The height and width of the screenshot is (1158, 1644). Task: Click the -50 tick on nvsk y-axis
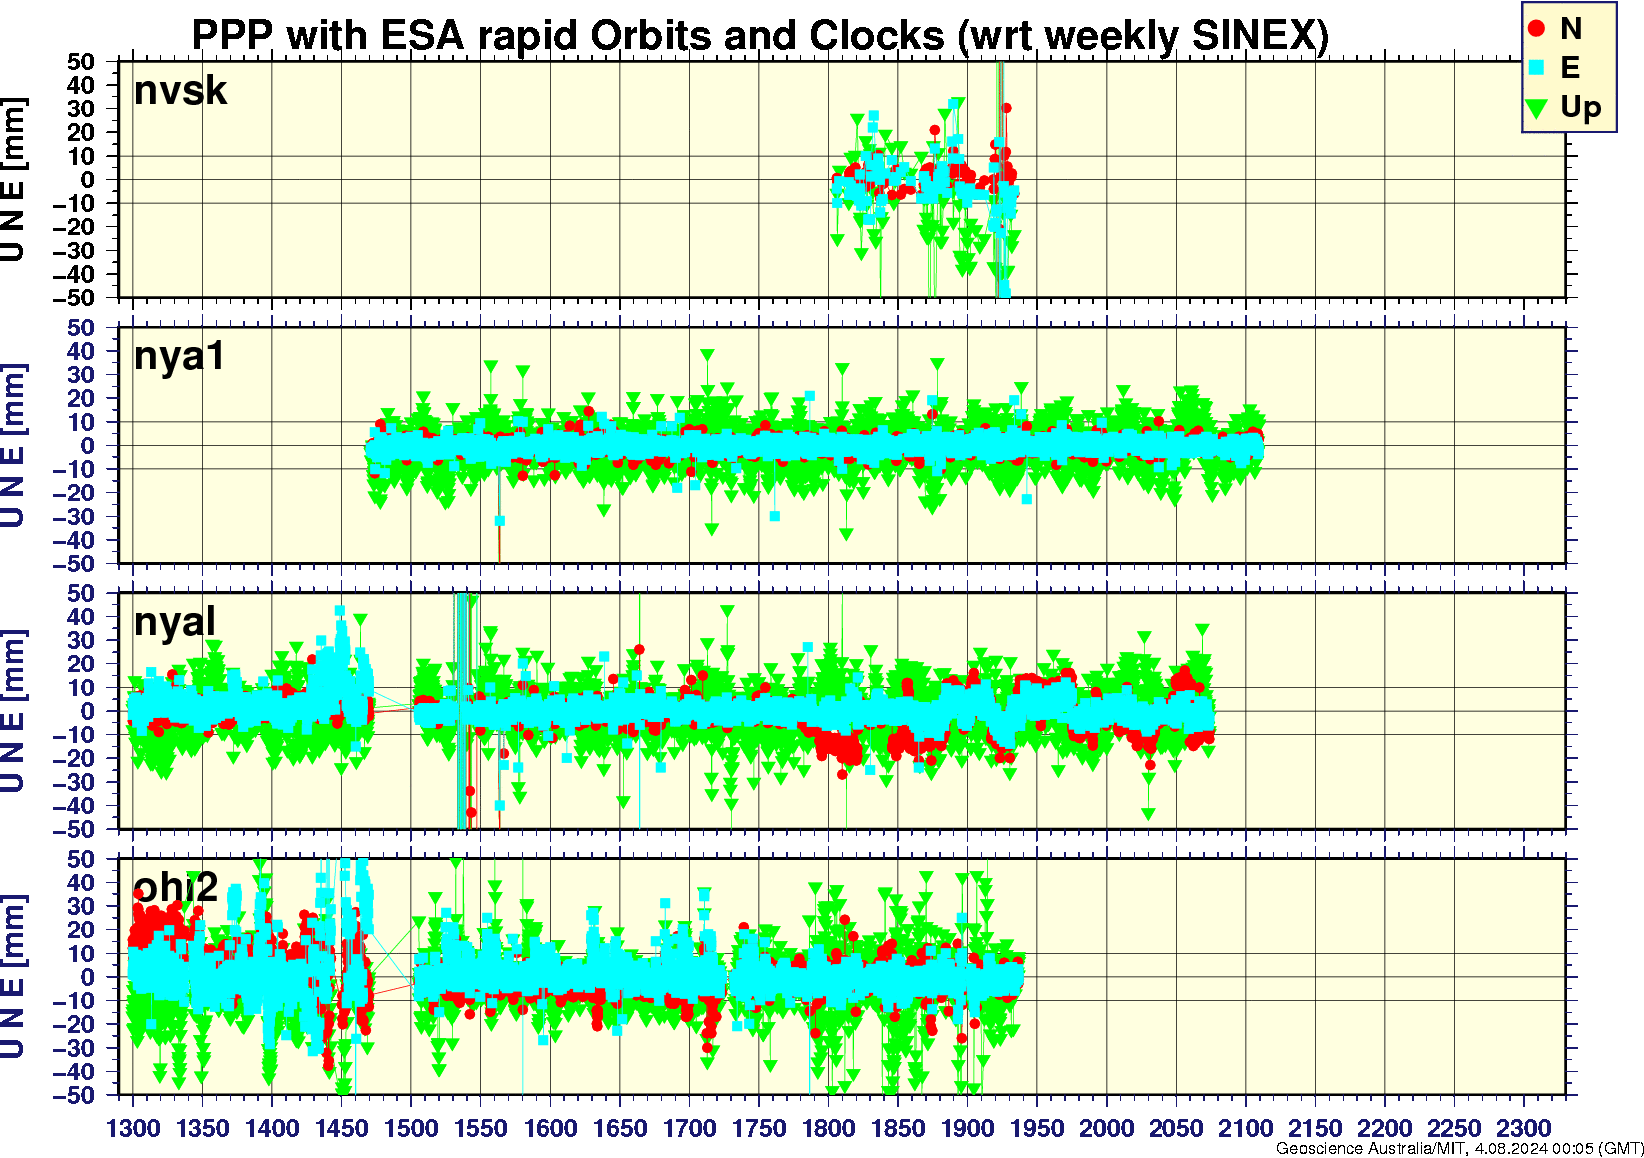tap(74, 297)
